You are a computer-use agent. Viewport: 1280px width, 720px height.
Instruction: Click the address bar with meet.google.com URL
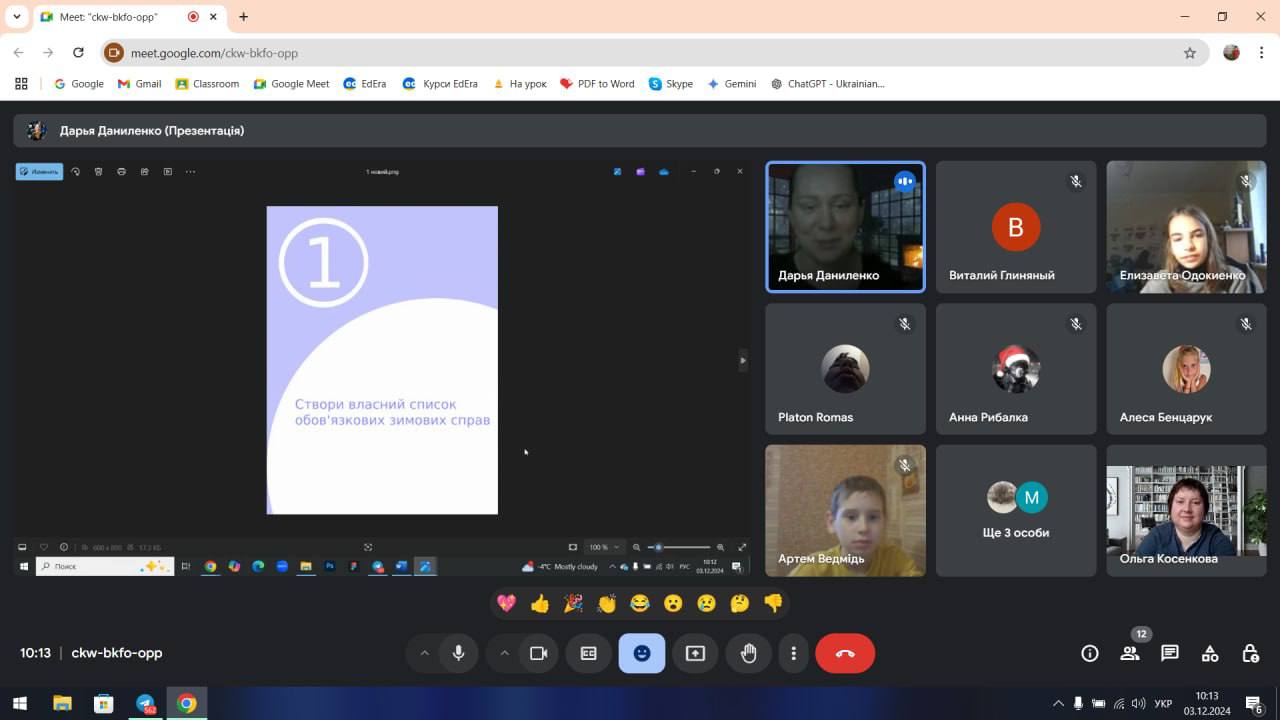(x=640, y=53)
